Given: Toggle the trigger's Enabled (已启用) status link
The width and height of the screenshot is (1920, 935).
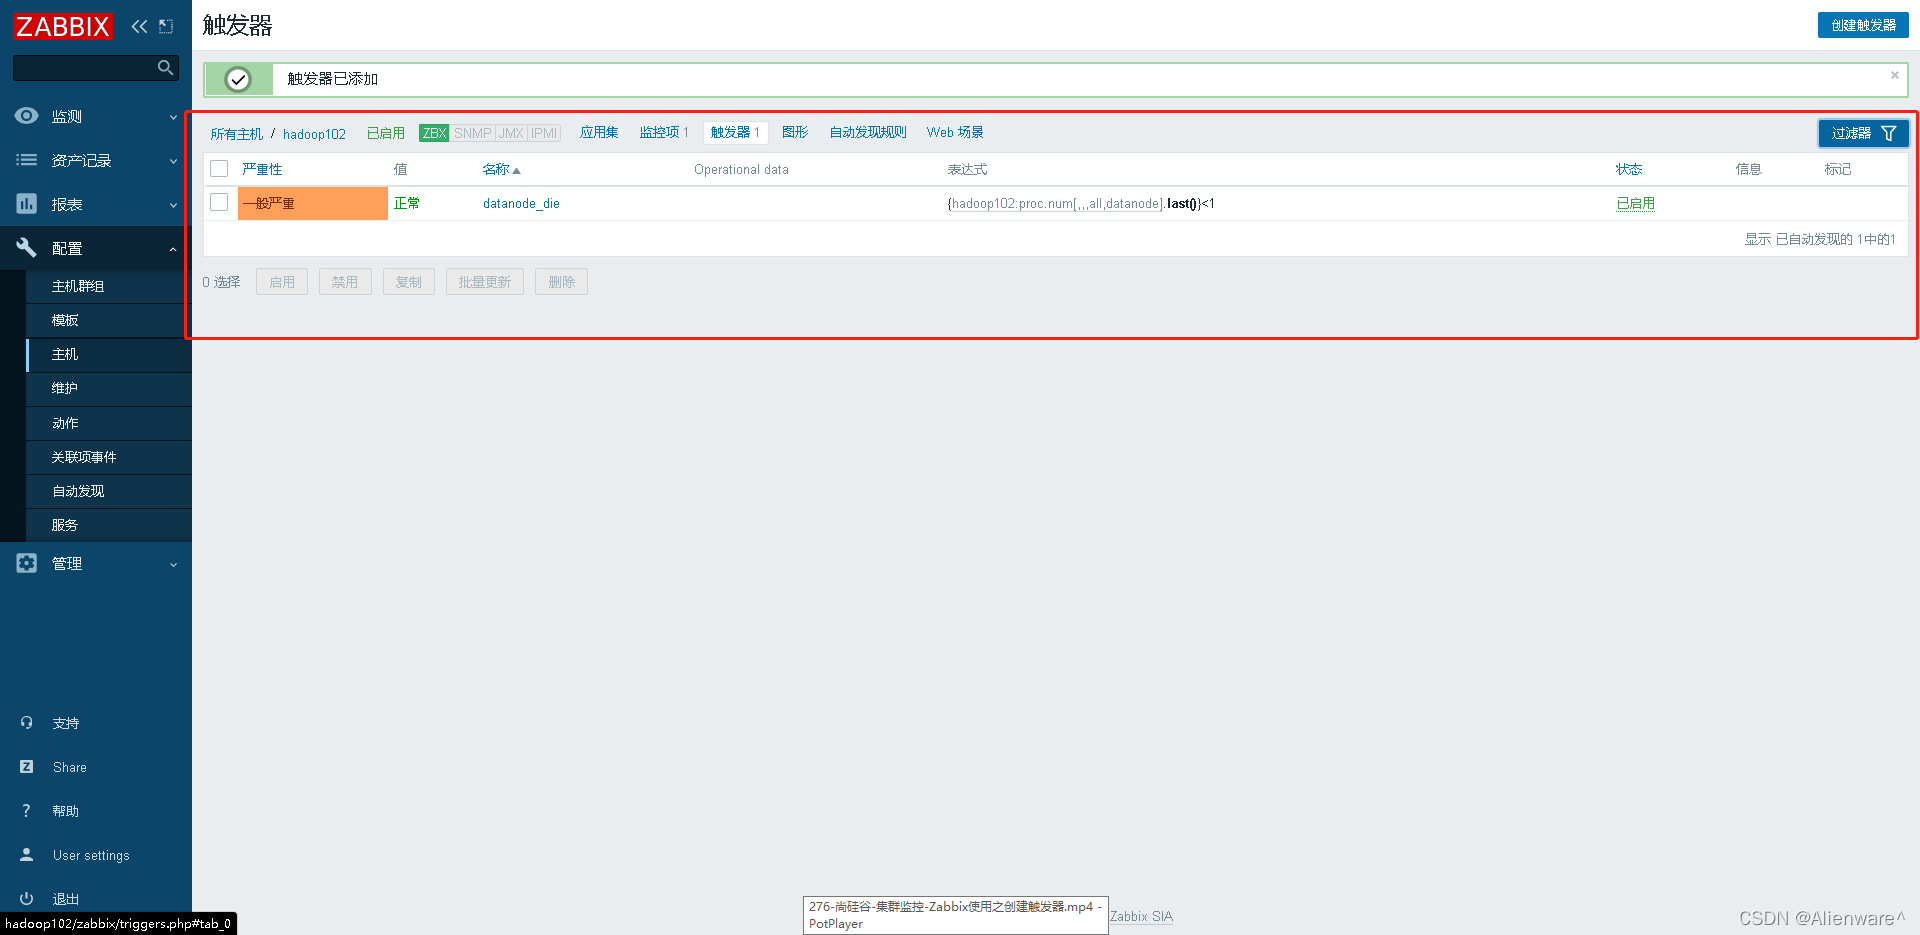Looking at the screenshot, I should pyautogui.click(x=1636, y=203).
